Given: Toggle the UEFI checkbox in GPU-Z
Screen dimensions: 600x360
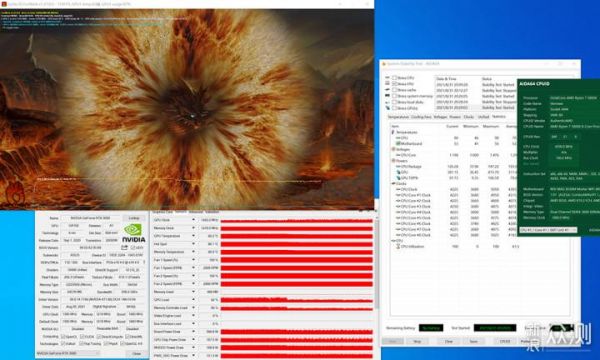Looking at the screenshot, I should pos(132,248).
